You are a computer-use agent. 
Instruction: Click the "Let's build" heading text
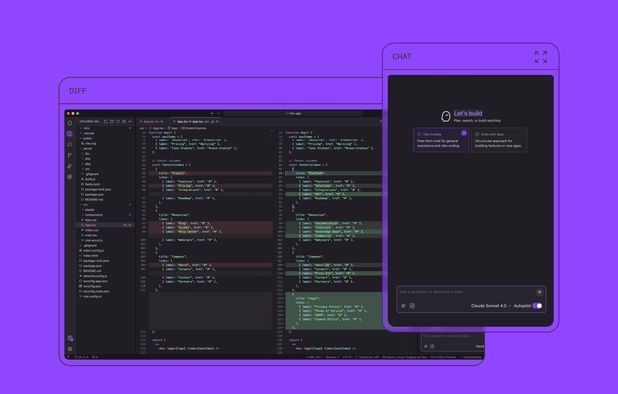coord(468,113)
